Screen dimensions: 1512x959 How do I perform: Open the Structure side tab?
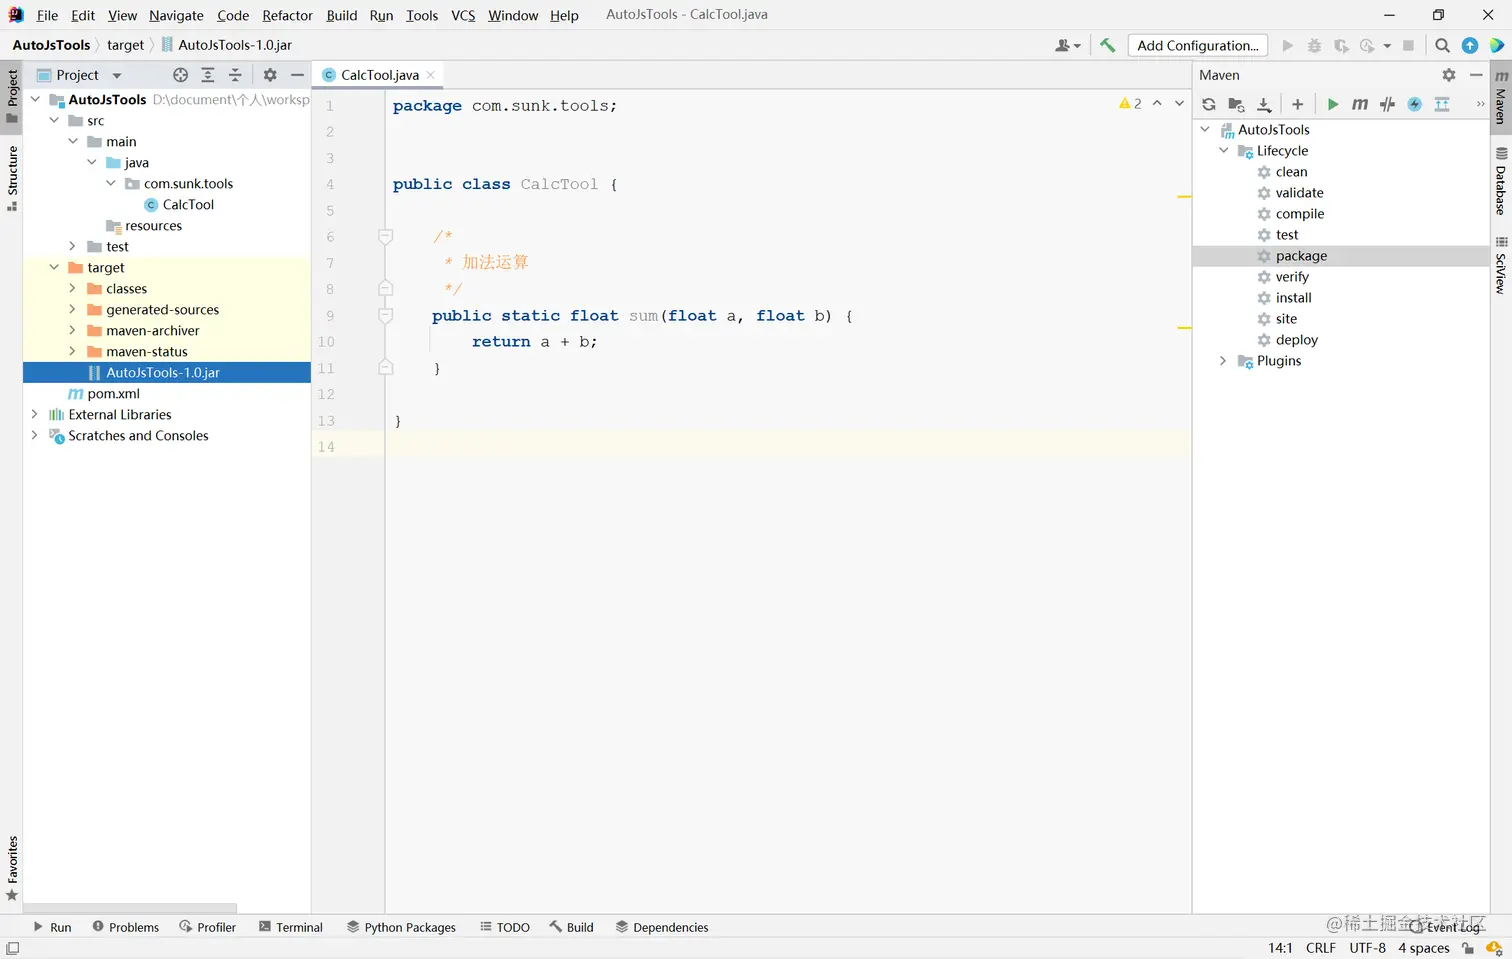click(x=12, y=178)
